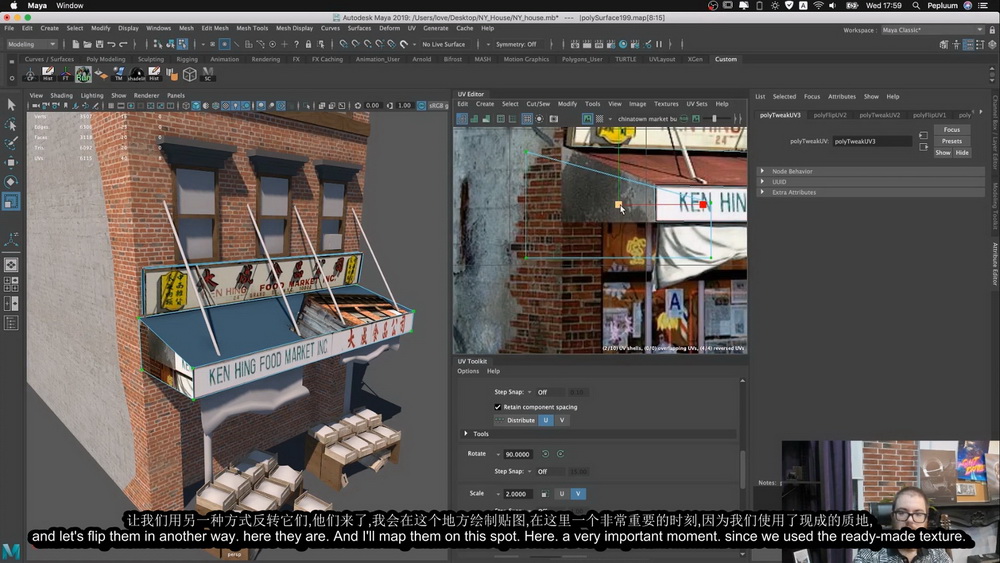Select the polyFlipUV2 node tab
1000x563 pixels.
coord(830,115)
